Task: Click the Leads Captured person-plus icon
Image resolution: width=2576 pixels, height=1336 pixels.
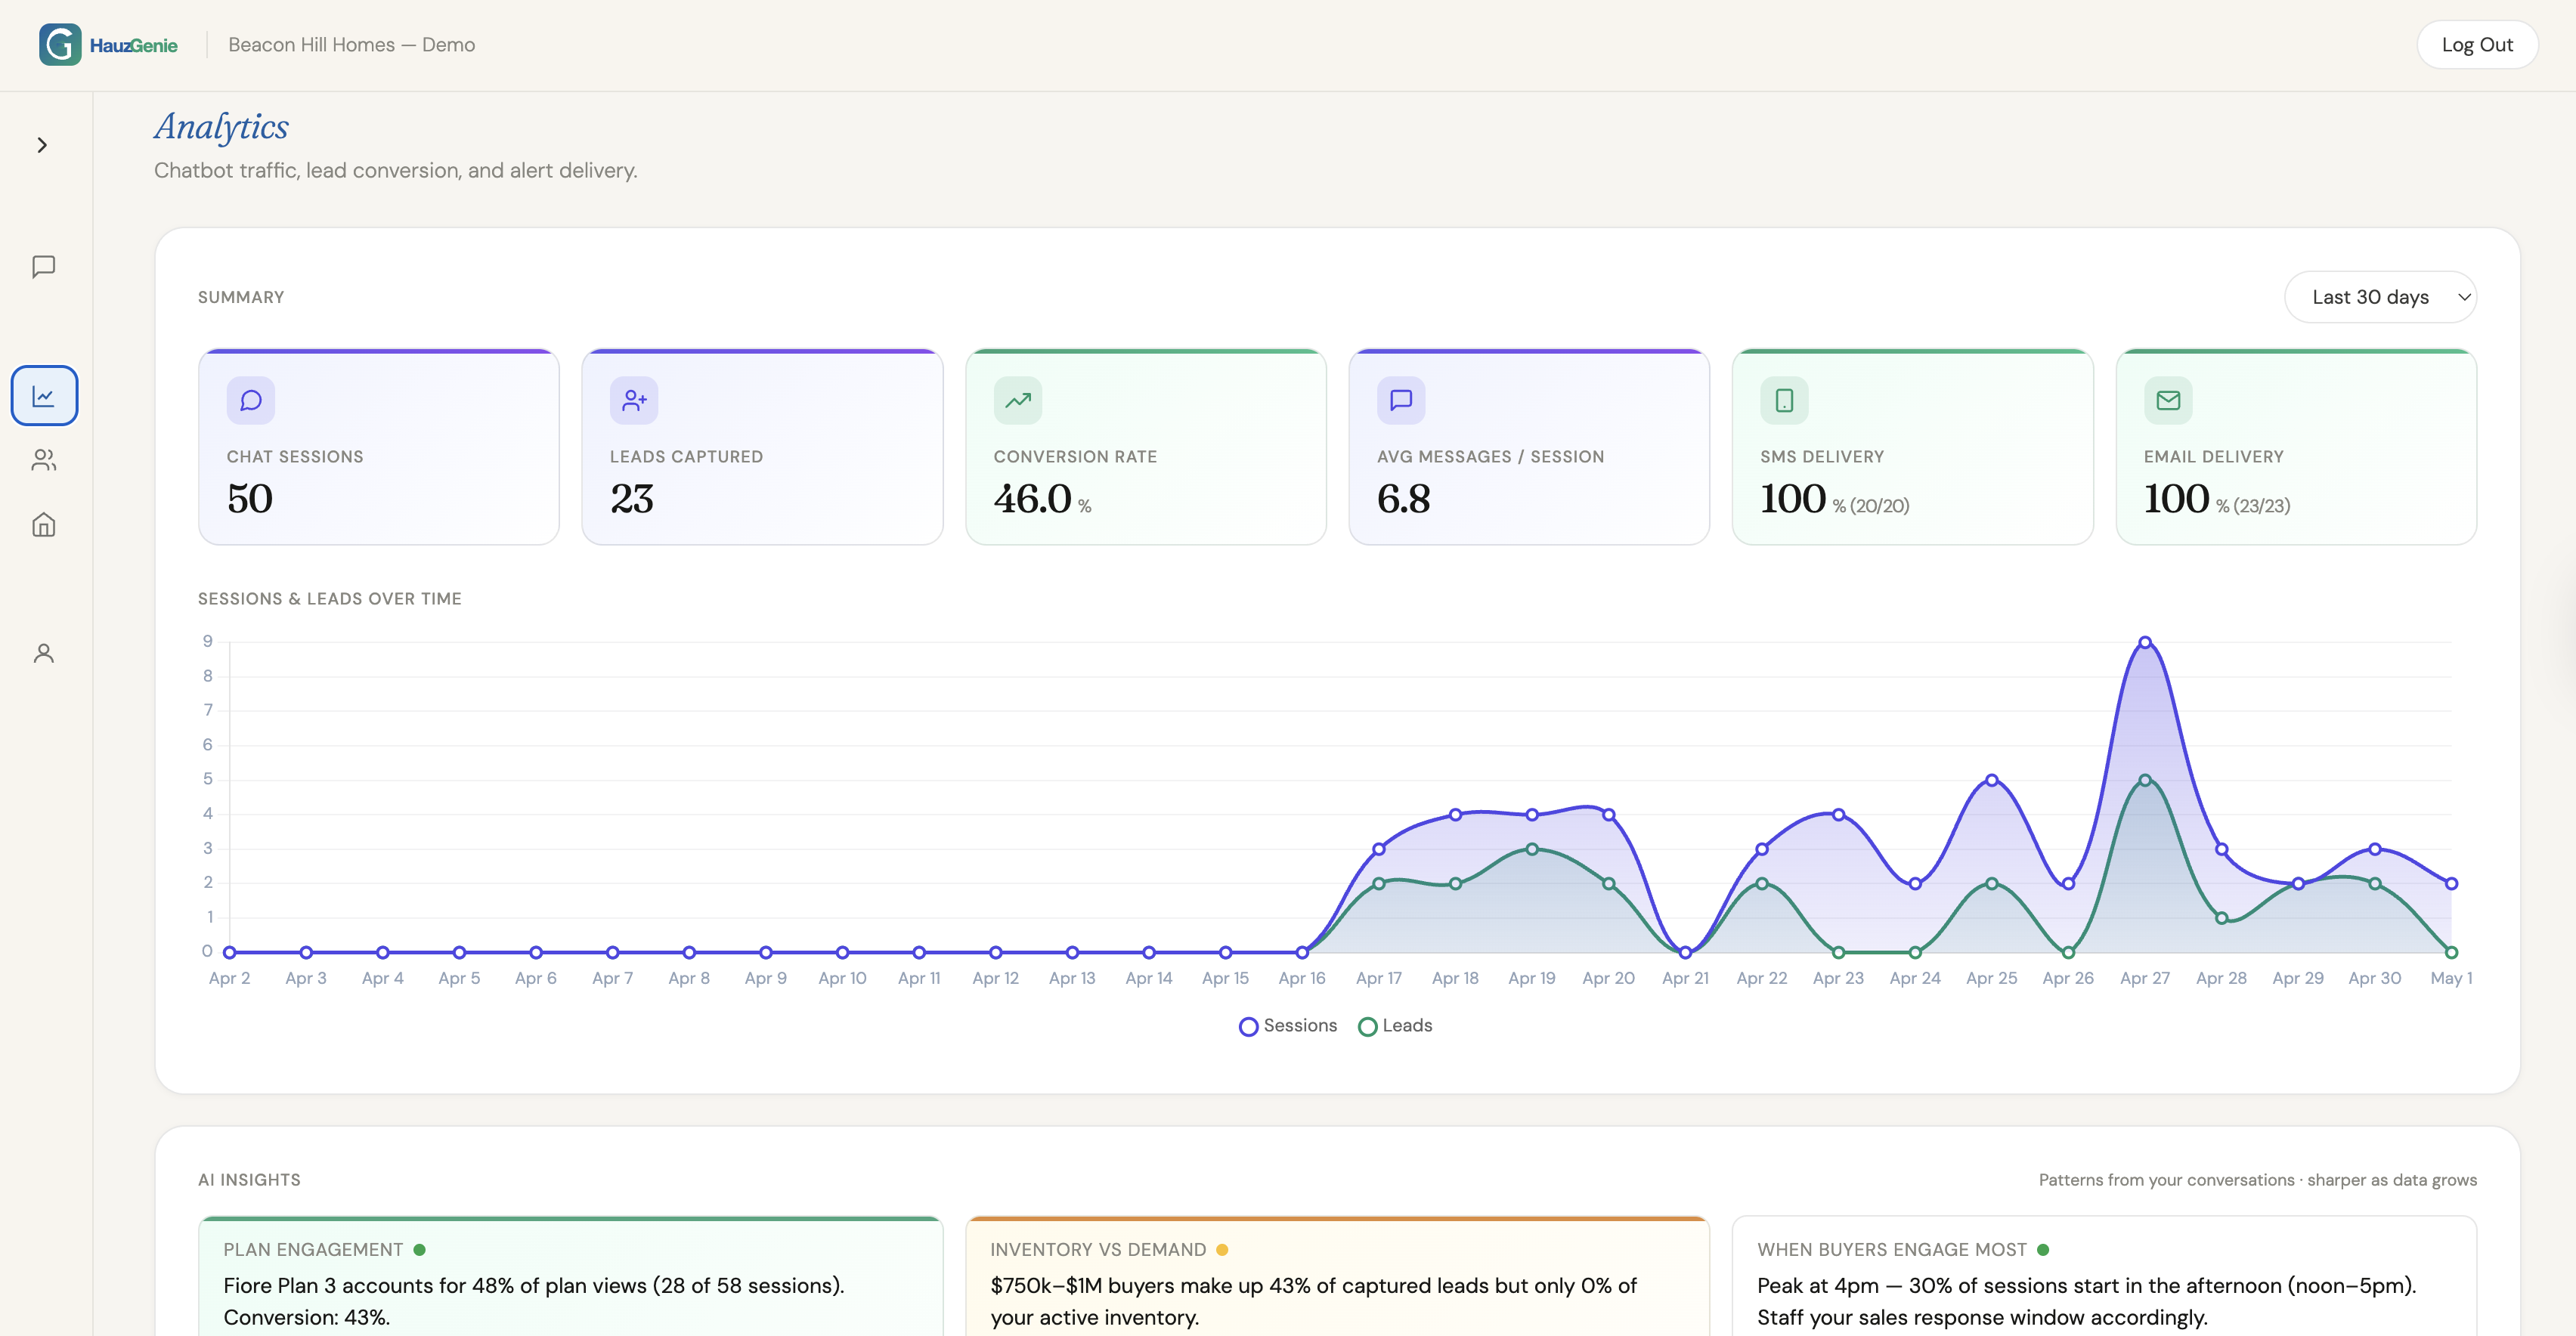Action: click(x=634, y=401)
